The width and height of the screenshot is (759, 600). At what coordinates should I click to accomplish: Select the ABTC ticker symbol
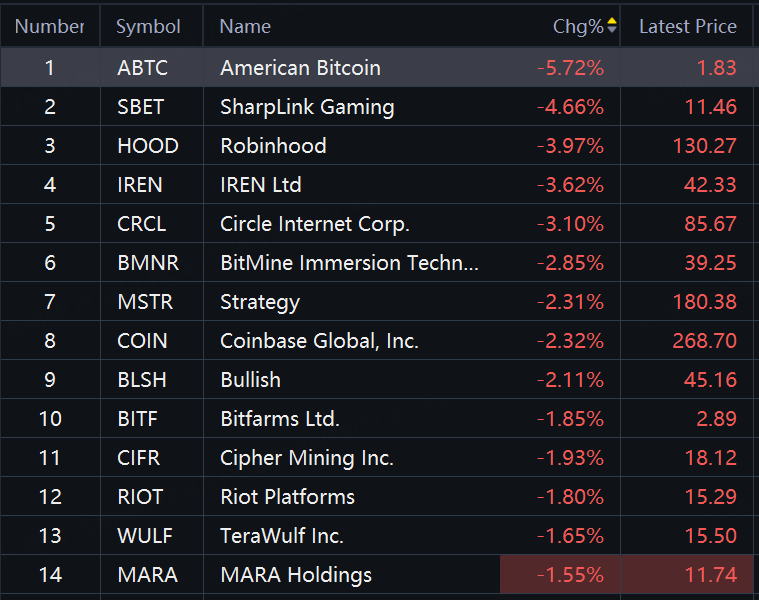point(143,68)
